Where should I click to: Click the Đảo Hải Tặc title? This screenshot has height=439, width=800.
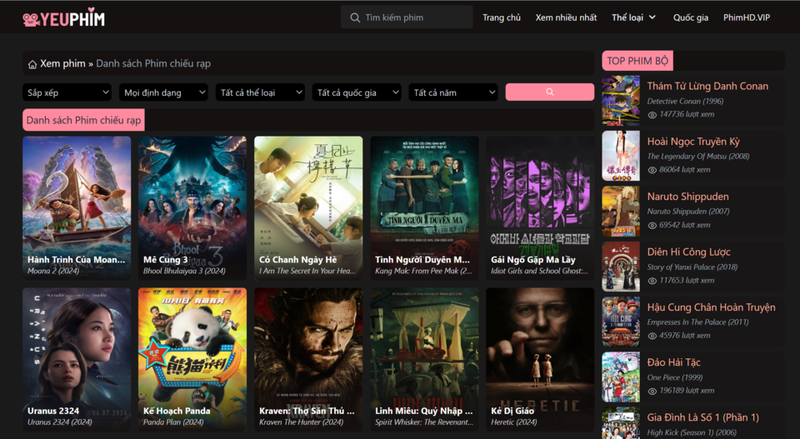pyautogui.click(x=673, y=362)
